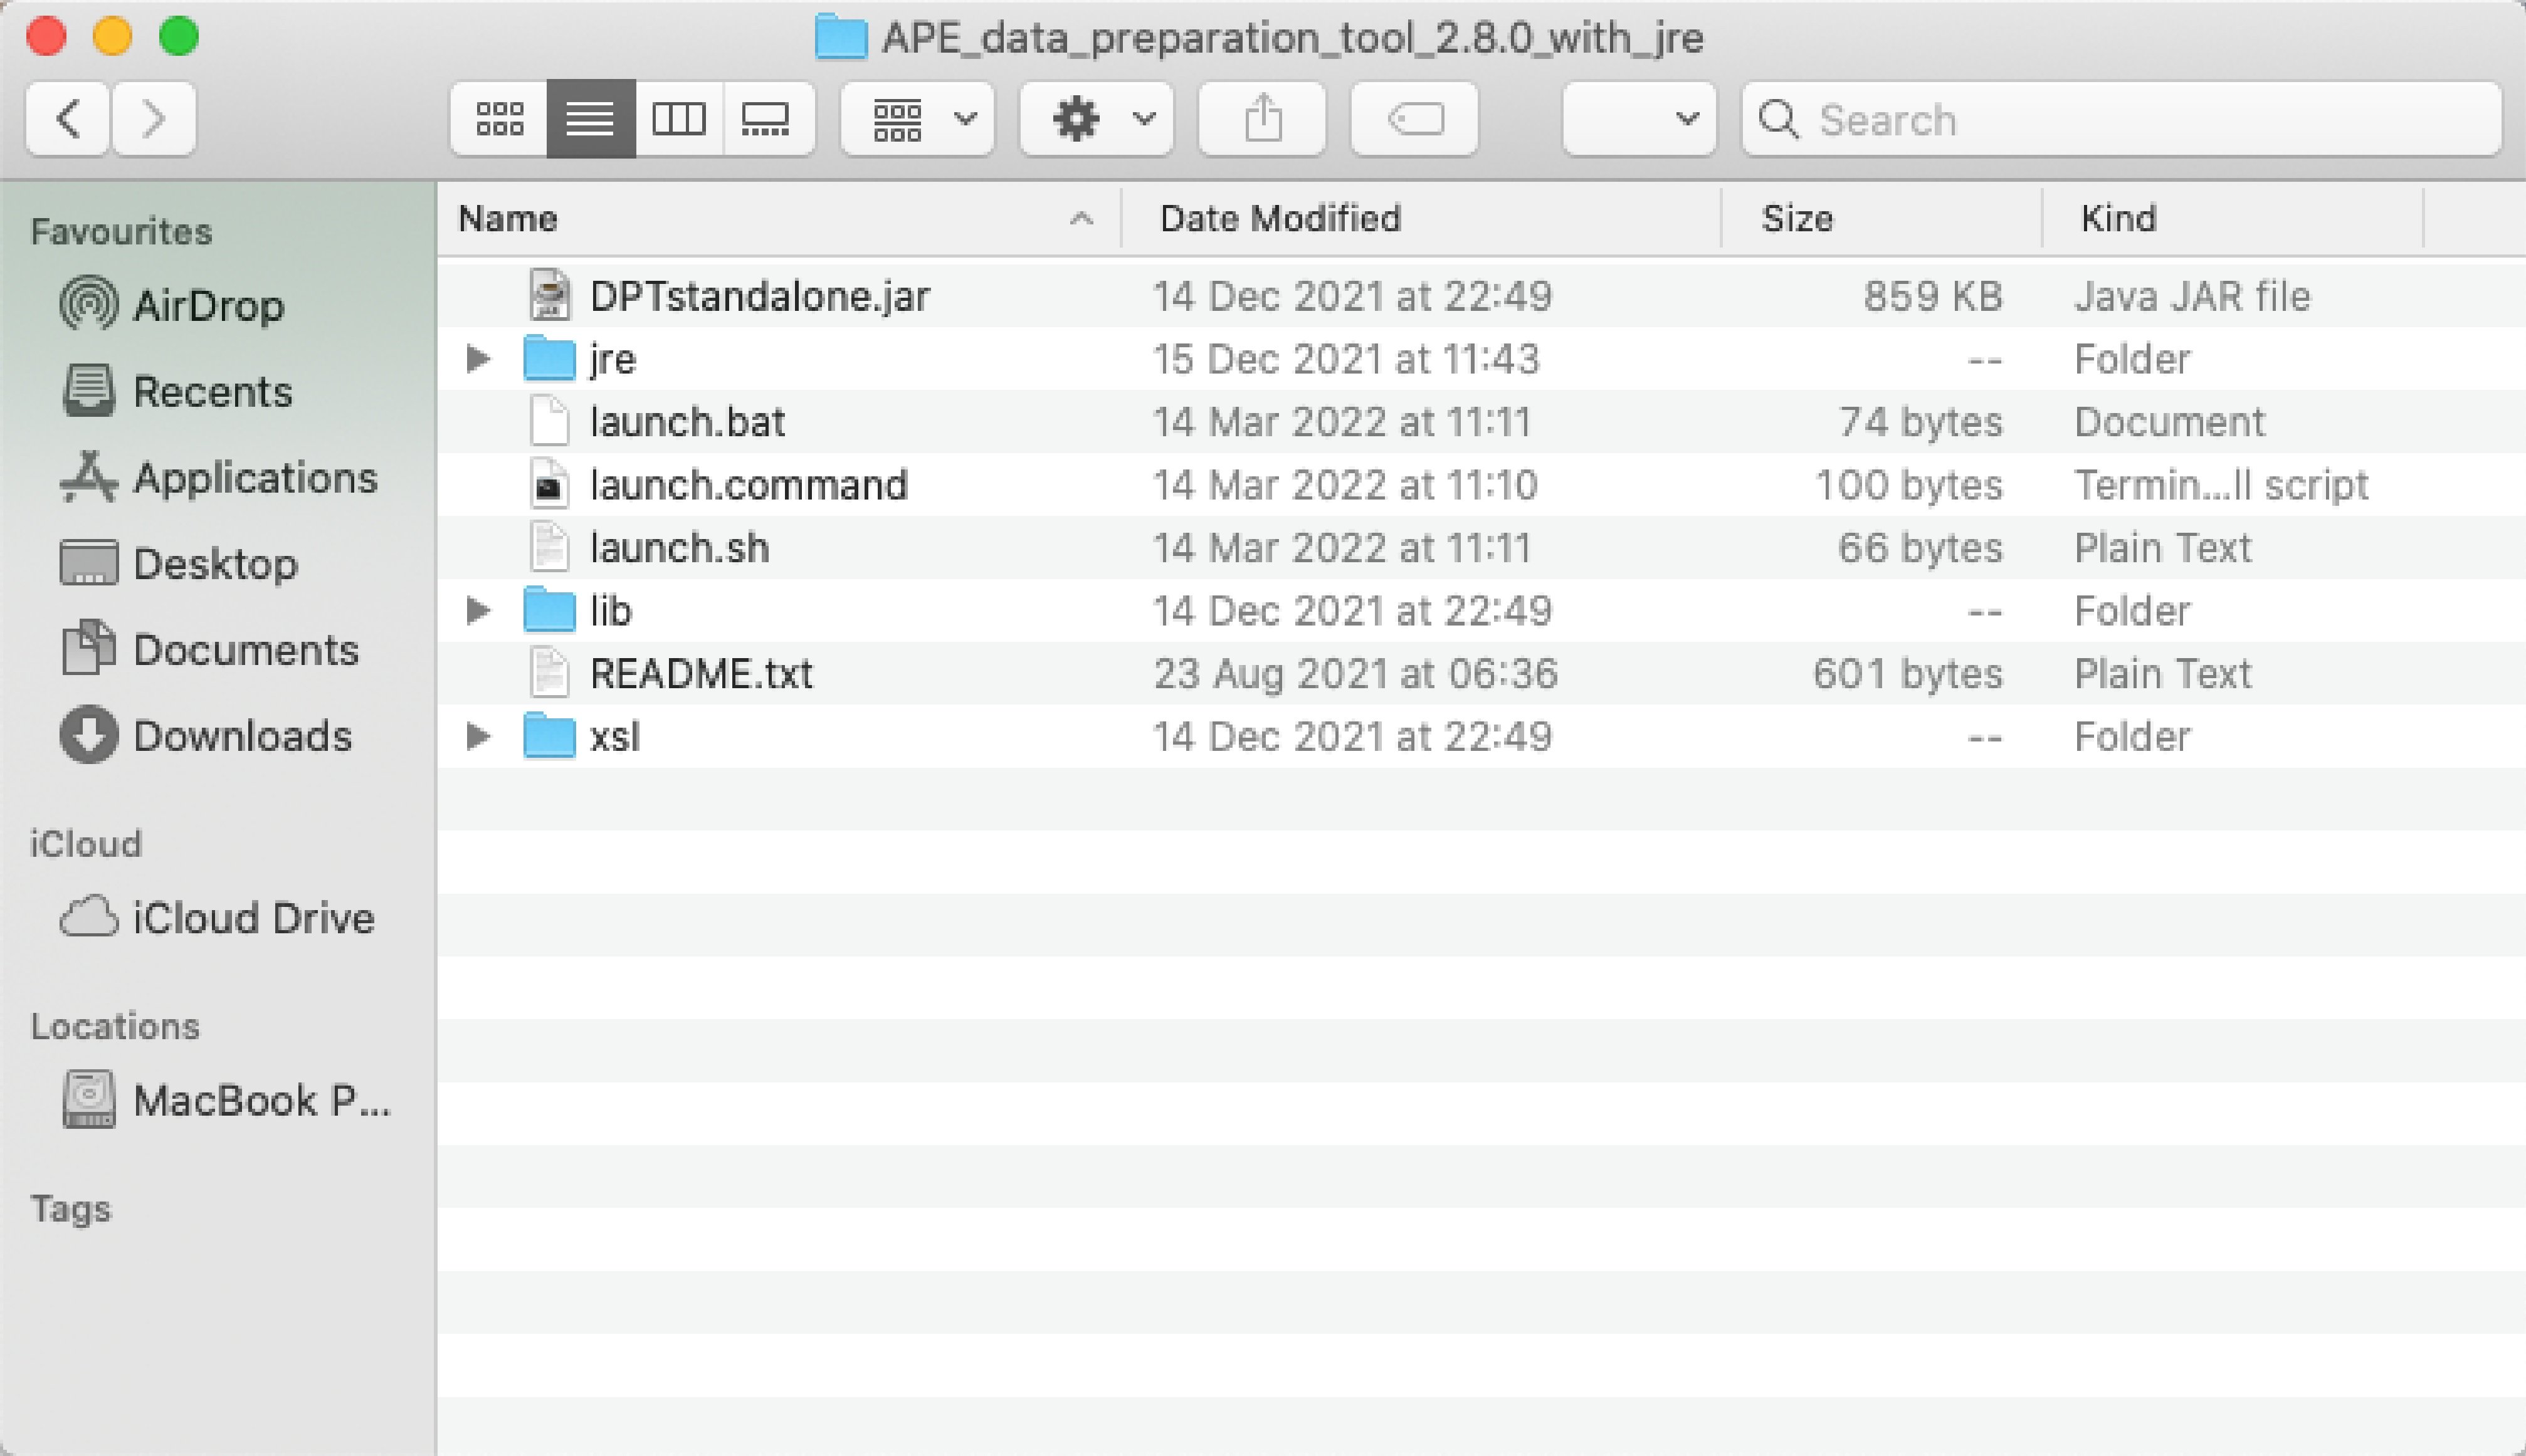Open the blank toolbar dropdown next to Search
Screen dimensions: 2526x1456
1640,119
